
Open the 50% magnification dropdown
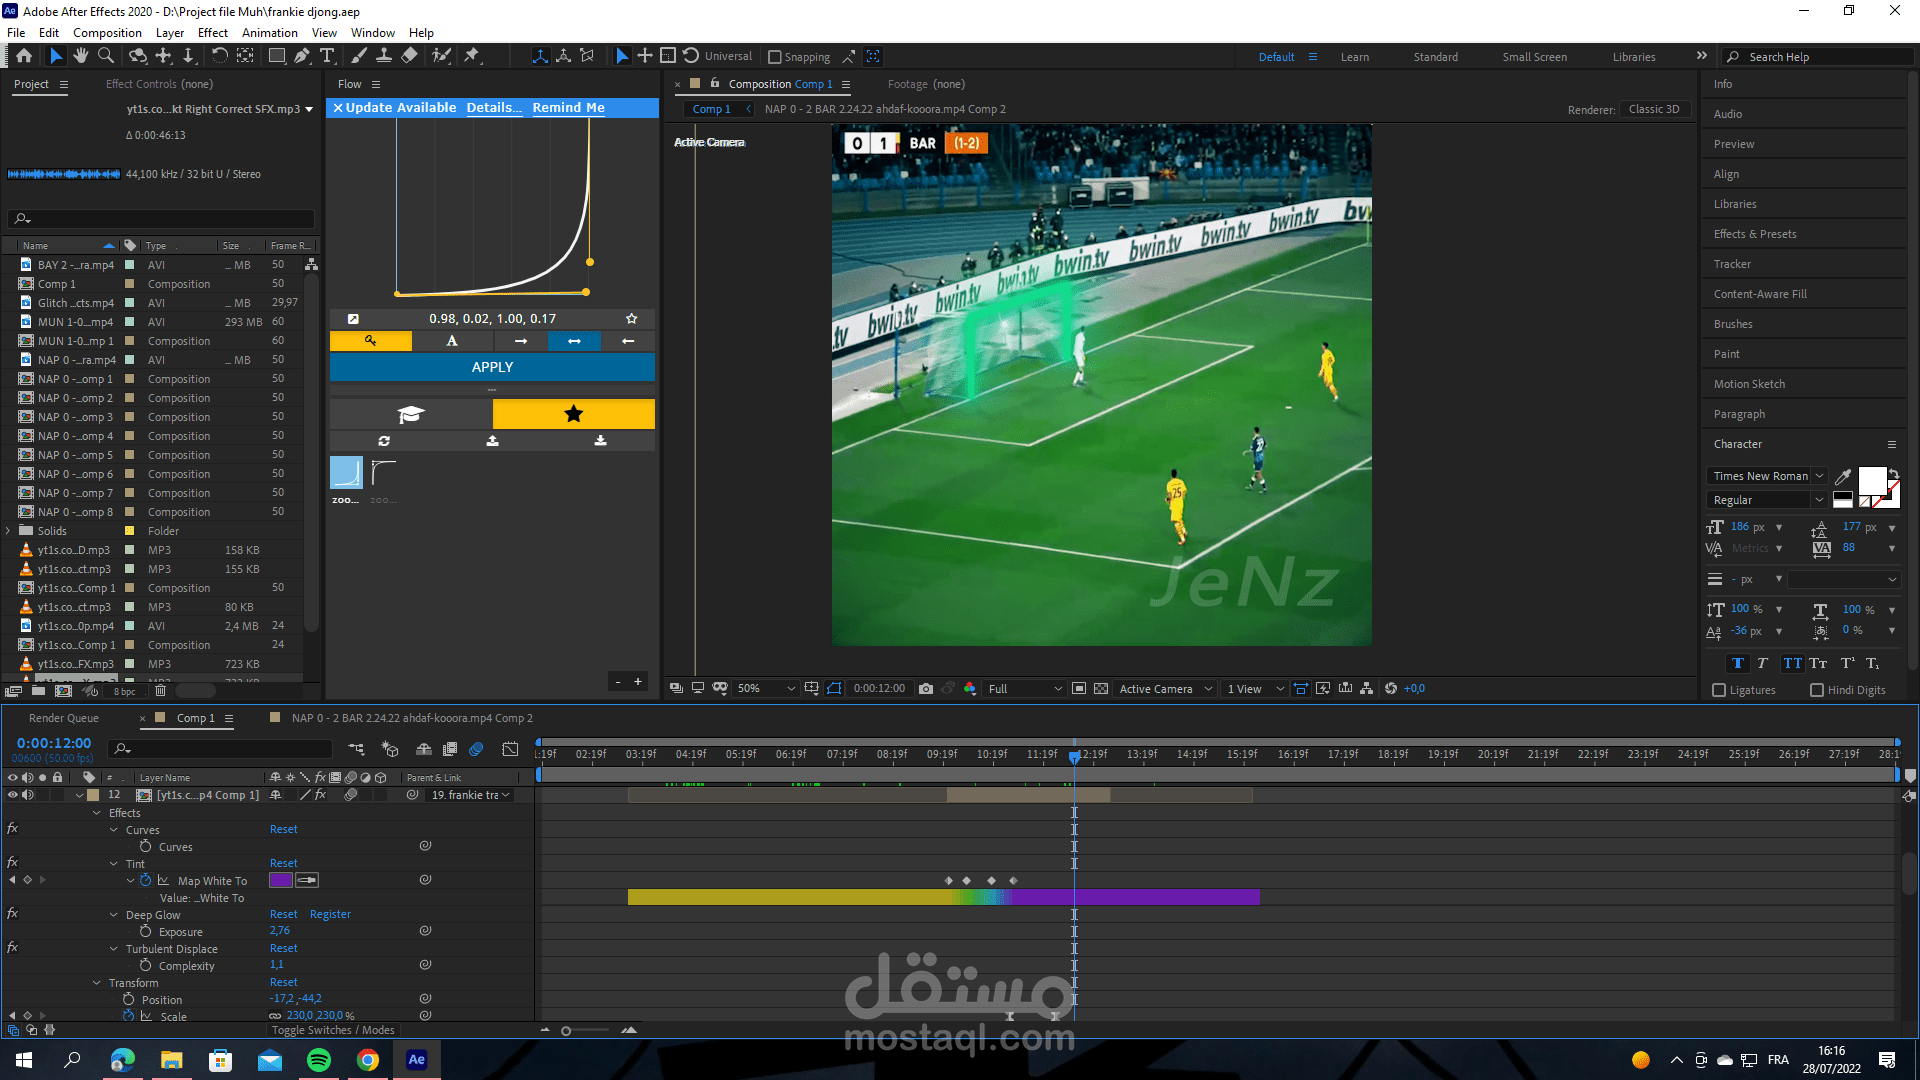click(x=767, y=689)
